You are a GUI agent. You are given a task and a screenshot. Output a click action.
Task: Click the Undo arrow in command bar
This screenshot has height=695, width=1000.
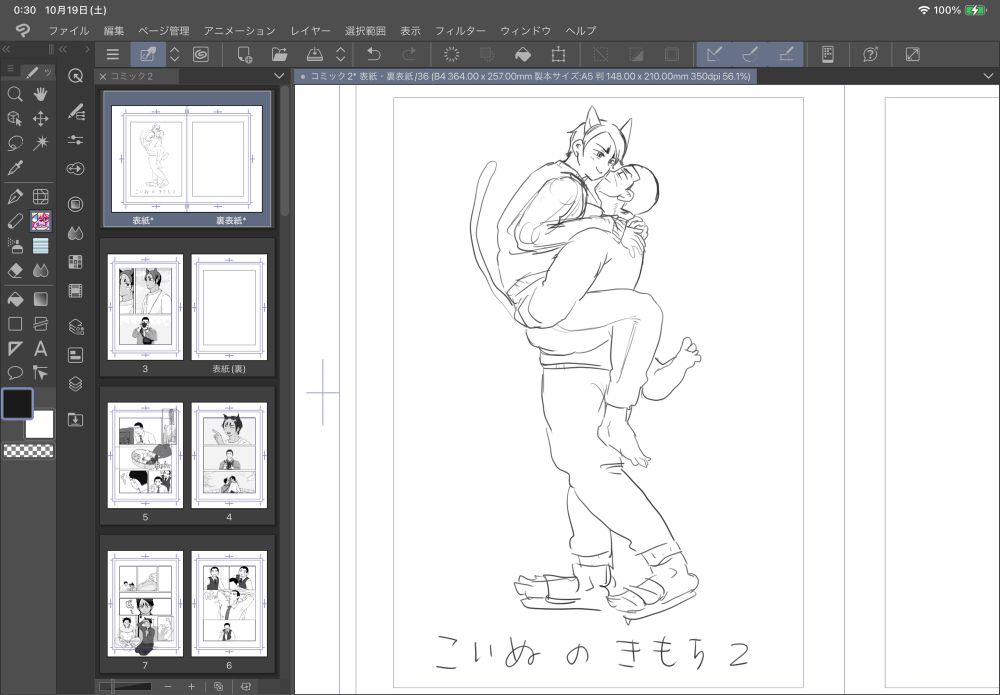(x=374, y=55)
